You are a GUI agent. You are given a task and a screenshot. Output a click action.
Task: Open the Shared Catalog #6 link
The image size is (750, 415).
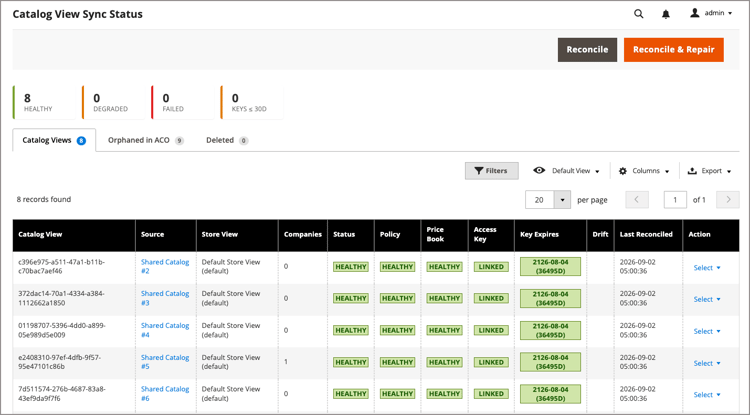pyautogui.click(x=165, y=394)
